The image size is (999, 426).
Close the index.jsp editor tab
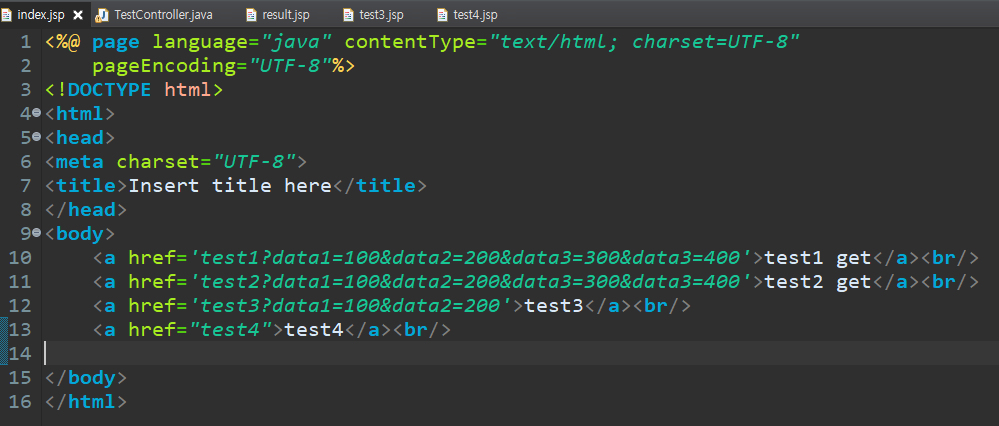pos(78,15)
